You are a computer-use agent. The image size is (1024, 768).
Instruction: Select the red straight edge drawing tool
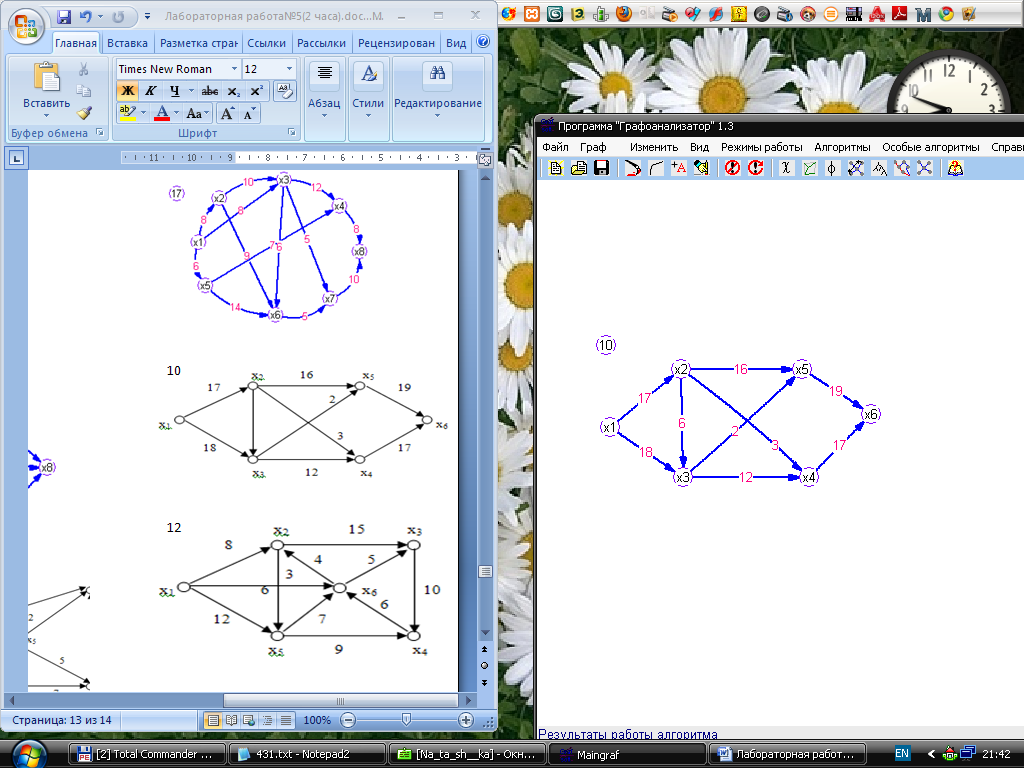[x=632, y=168]
